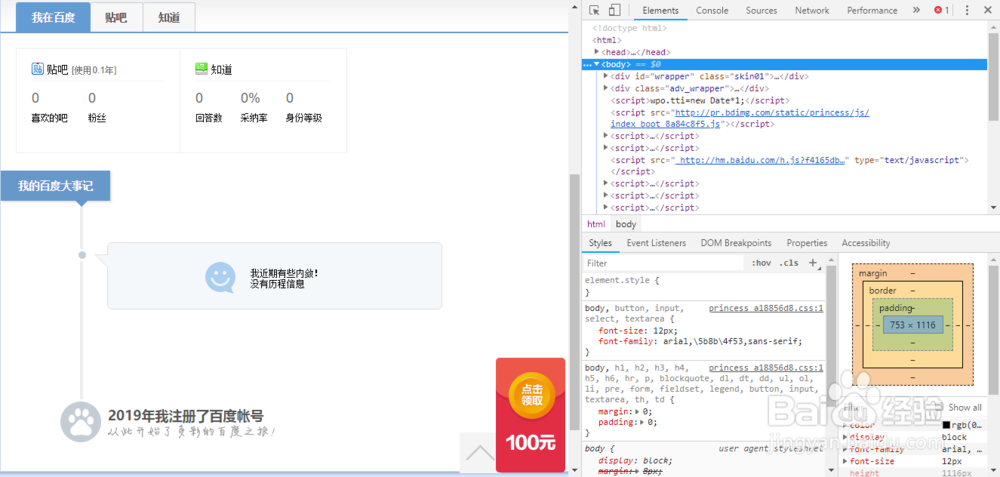Expand the computed font-family property
This screenshot has height=477, width=1000.
click(846, 449)
